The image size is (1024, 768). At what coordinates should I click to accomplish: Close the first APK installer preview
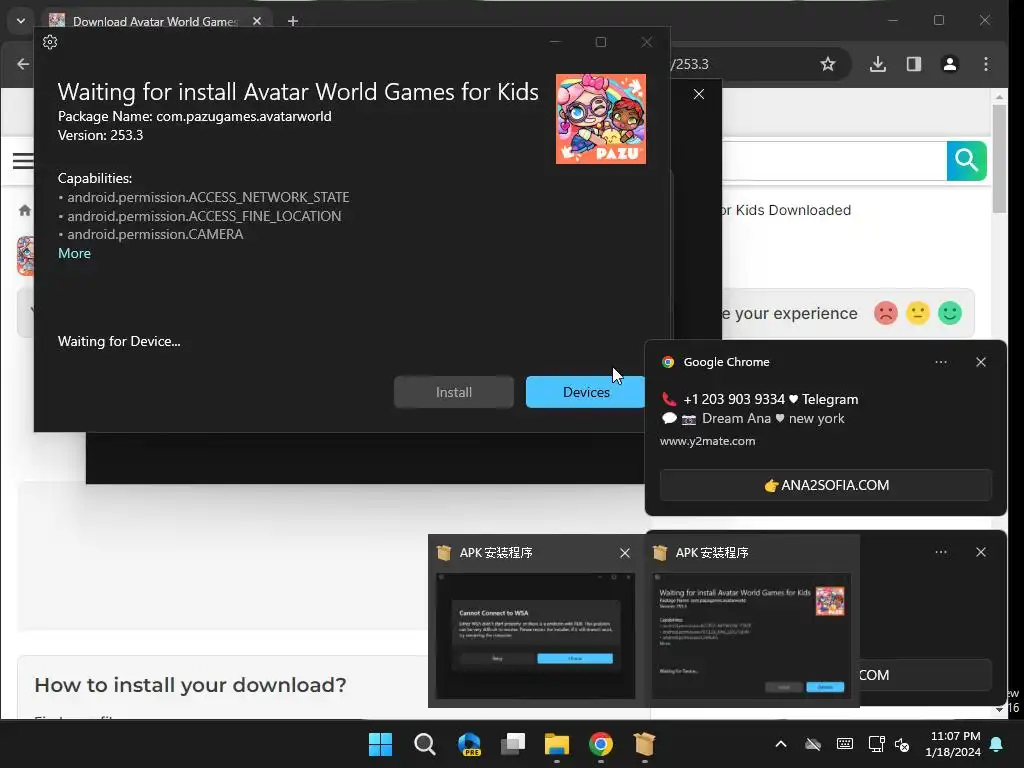[625, 553]
